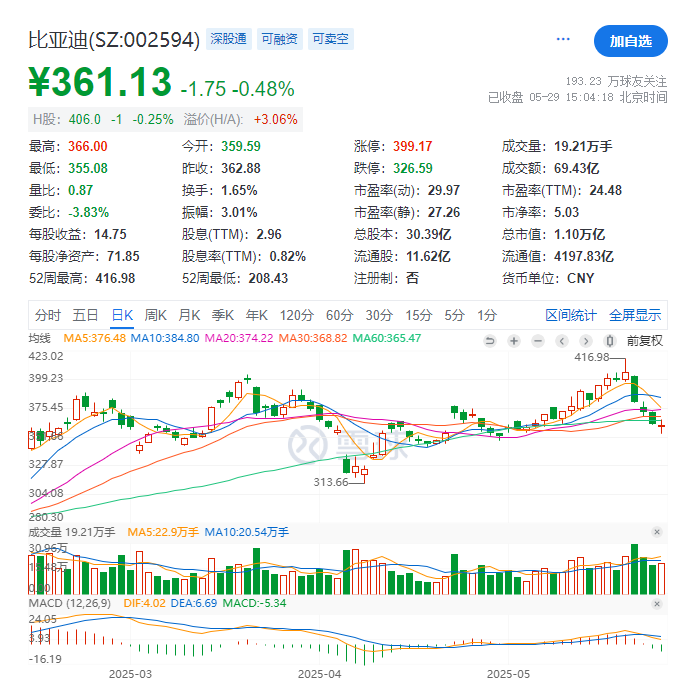Click the MA5:376.48 legend label
Image resolution: width=688 pixels, height=691 pixels.
[95, 338]
